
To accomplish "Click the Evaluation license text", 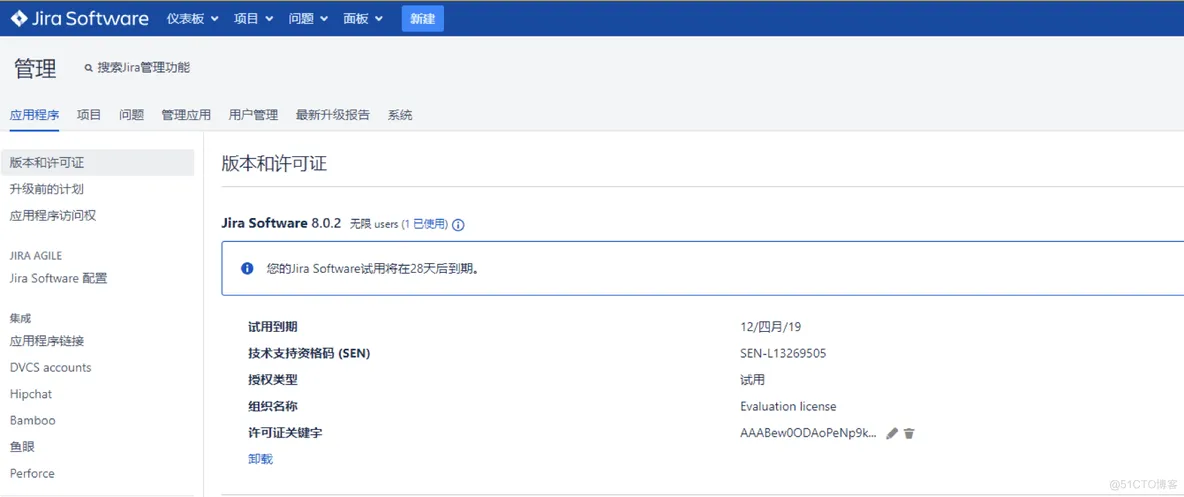I will [x=788, y=406].
